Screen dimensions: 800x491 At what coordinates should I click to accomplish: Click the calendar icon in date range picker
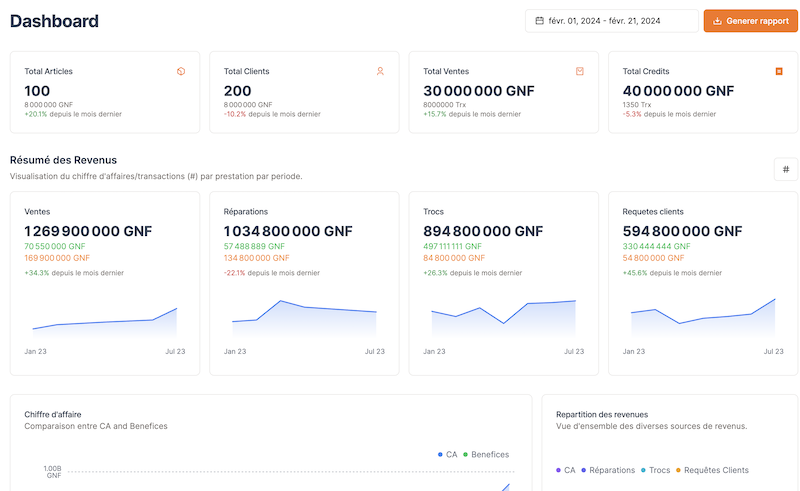(540, 21)
